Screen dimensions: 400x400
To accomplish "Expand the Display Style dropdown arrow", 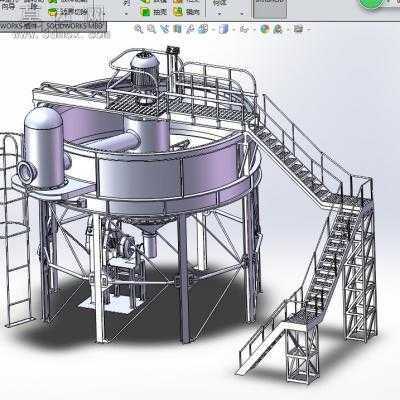I will [x=233, y=30].
